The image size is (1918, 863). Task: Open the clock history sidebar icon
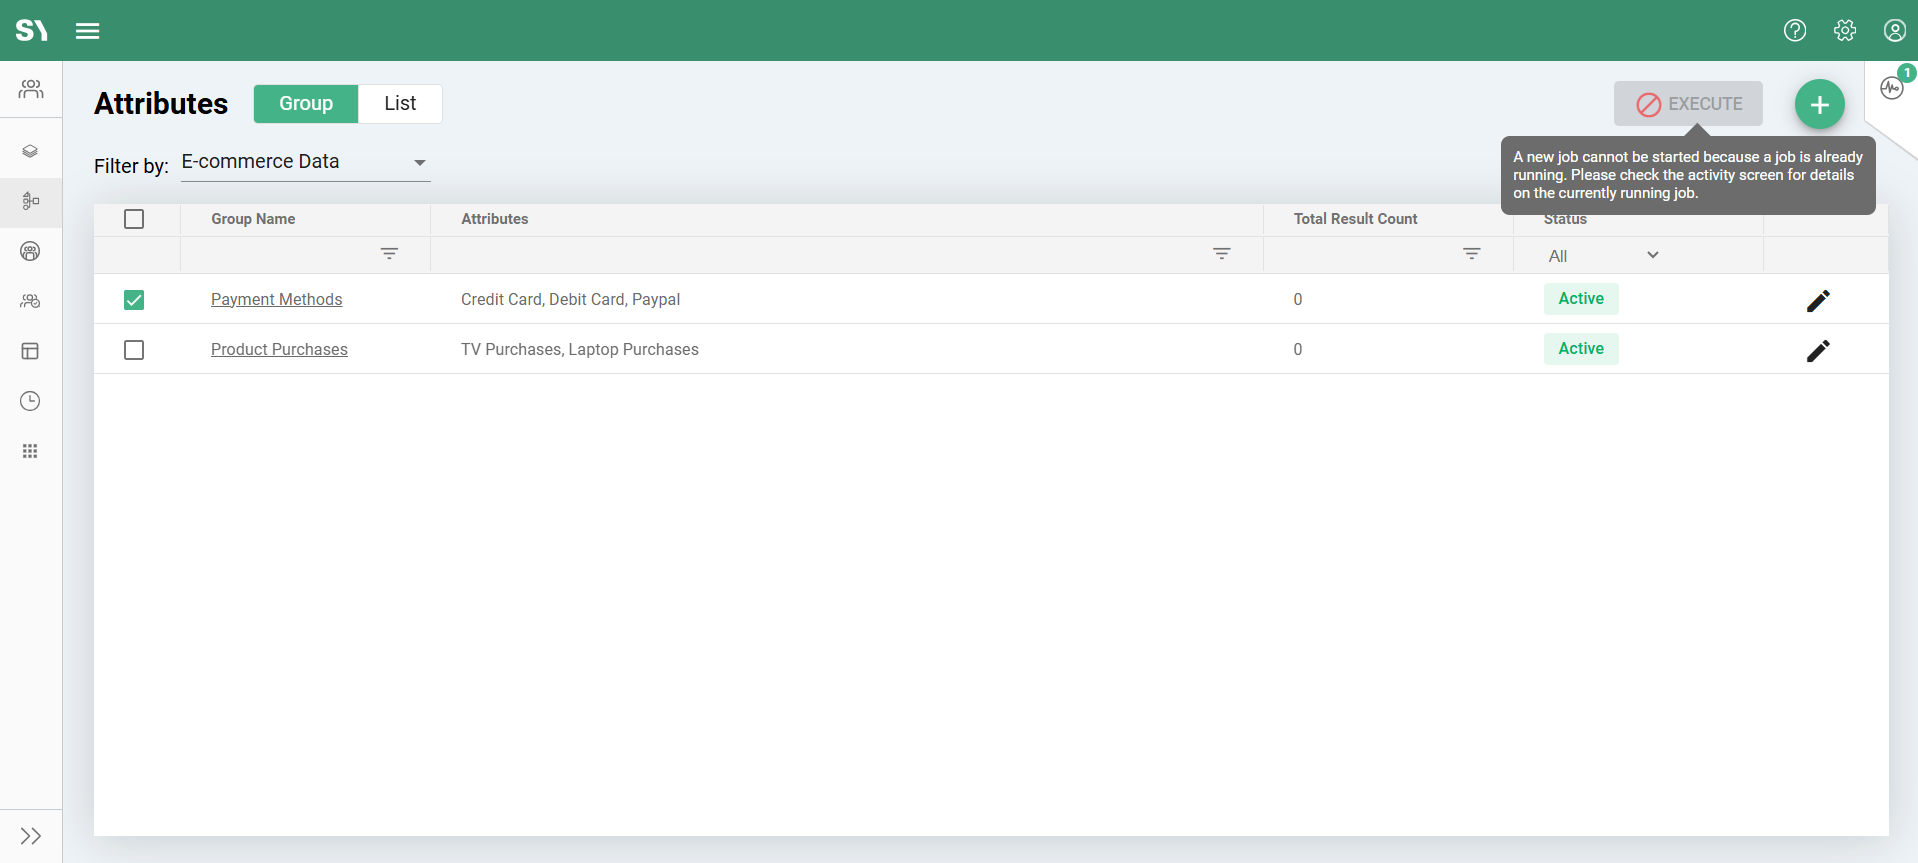(31, 401)
